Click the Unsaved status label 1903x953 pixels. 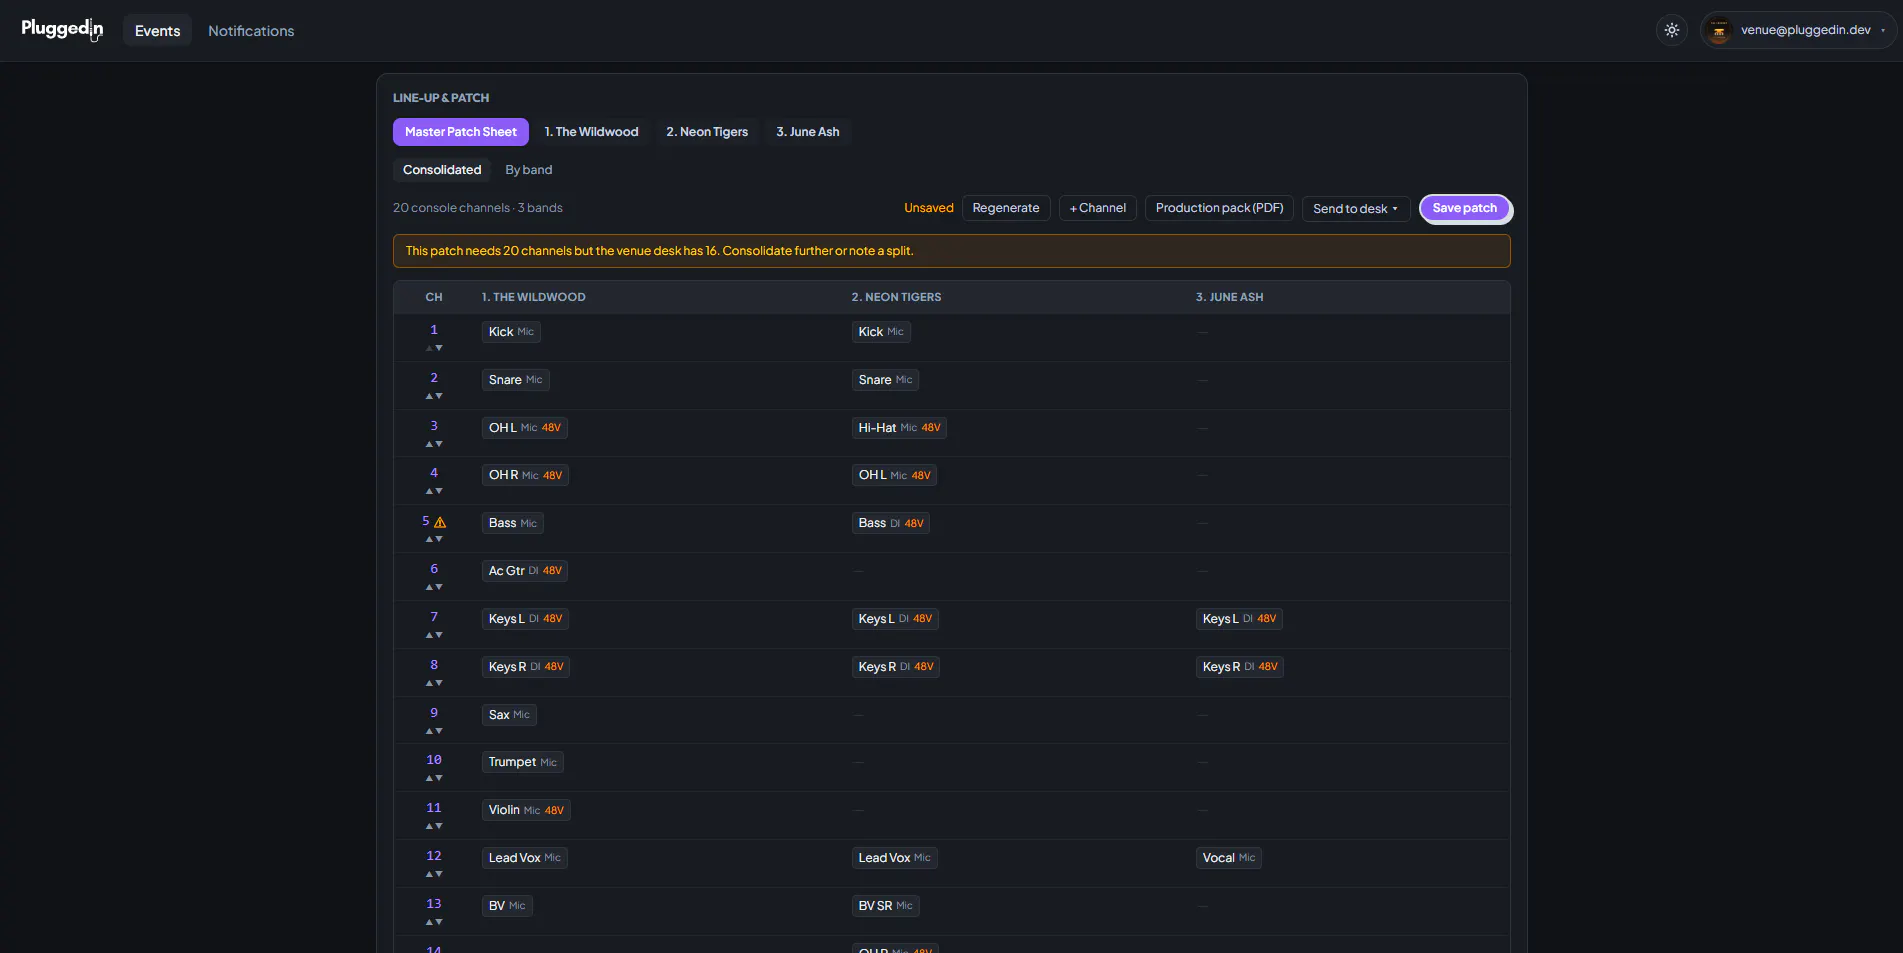pos(929,208)
